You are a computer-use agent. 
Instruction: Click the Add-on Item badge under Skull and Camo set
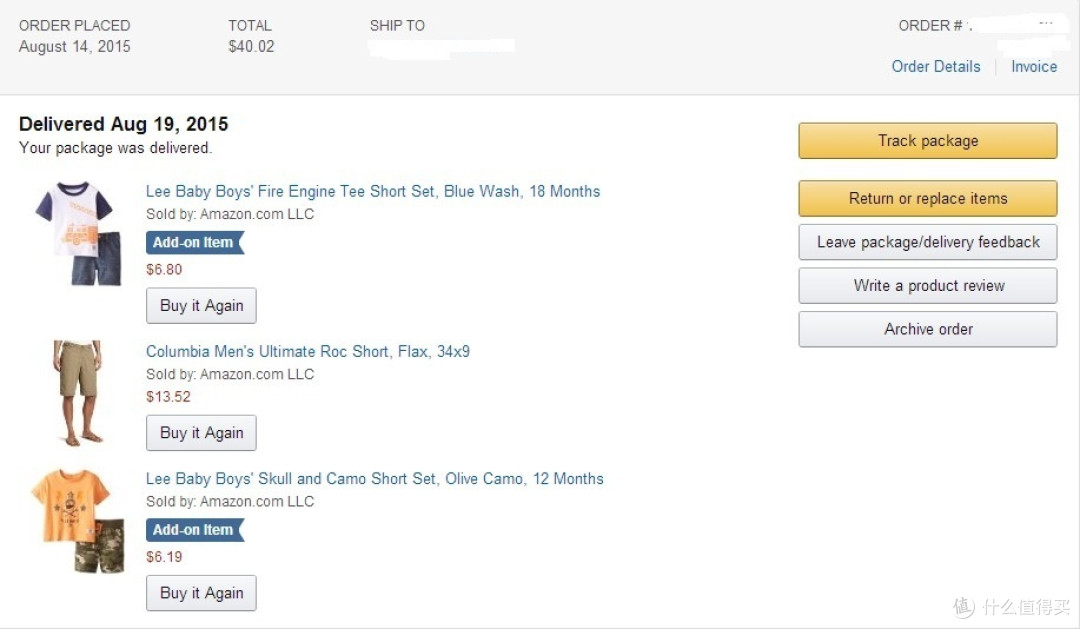(x=195, y=530)
